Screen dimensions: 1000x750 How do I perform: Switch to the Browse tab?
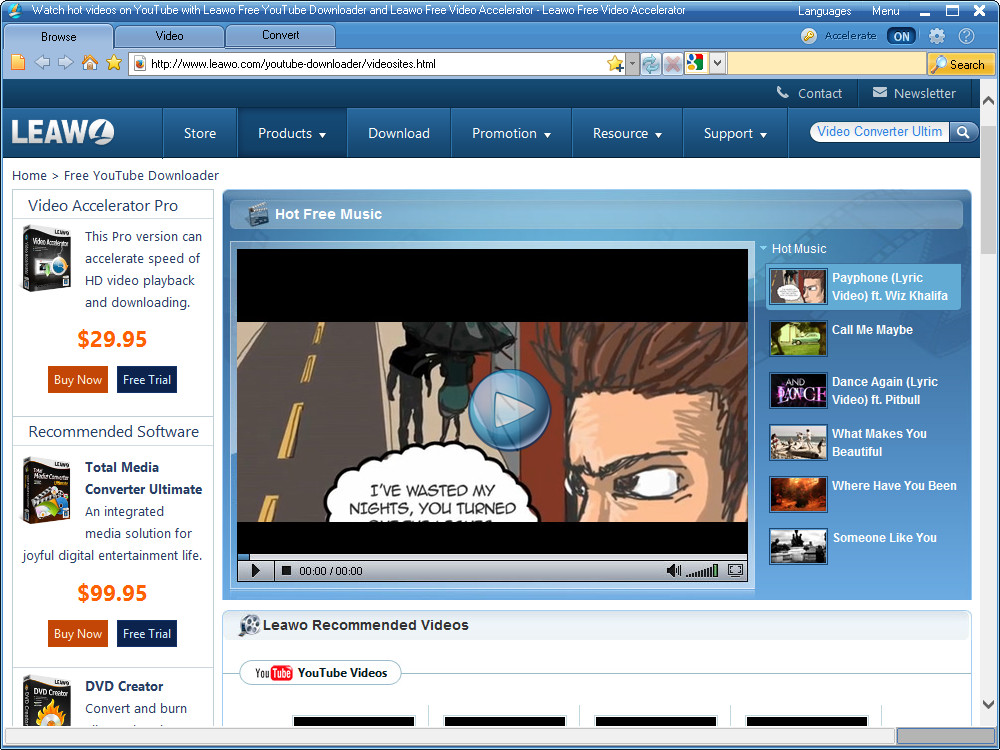[x=59, y=36]
